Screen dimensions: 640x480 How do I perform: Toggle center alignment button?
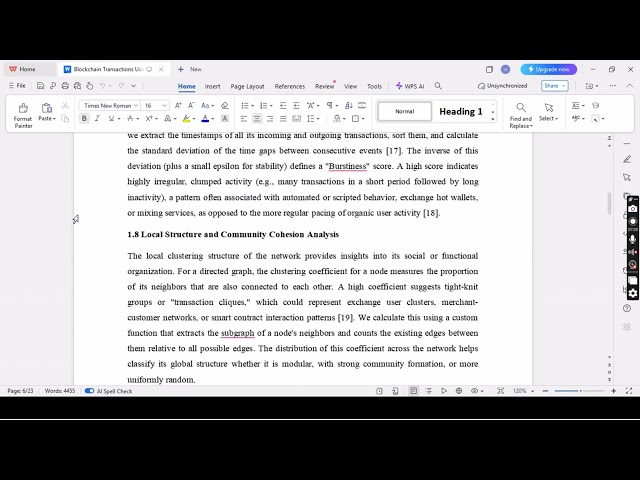pyautogui.click(x=257, y=119)
